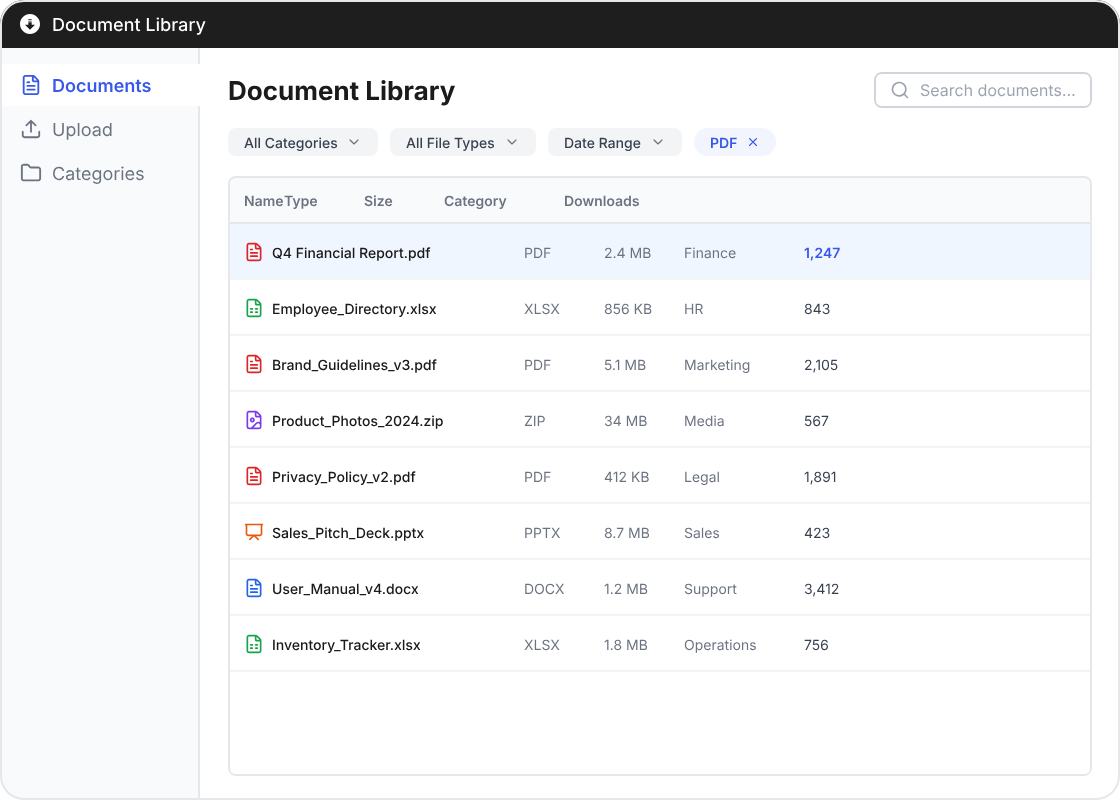Image resolution: width=1120 pixels, height=800 pixels.
Task: Open the Date Range selector
Action: [x=614, y=142]
